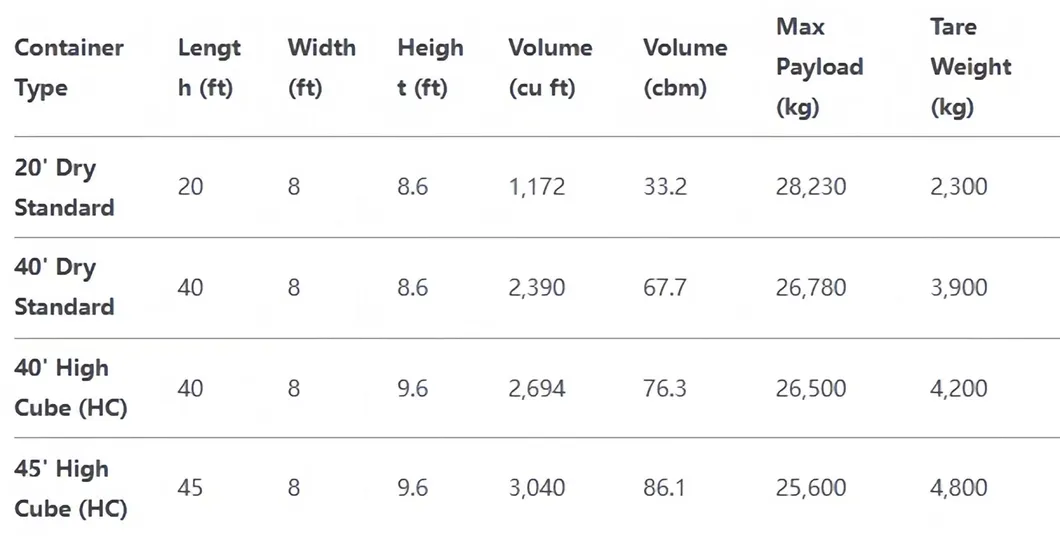Click the Volume (cu ft) header
This screenshot has width=1060, height=536.
[550, 68]
